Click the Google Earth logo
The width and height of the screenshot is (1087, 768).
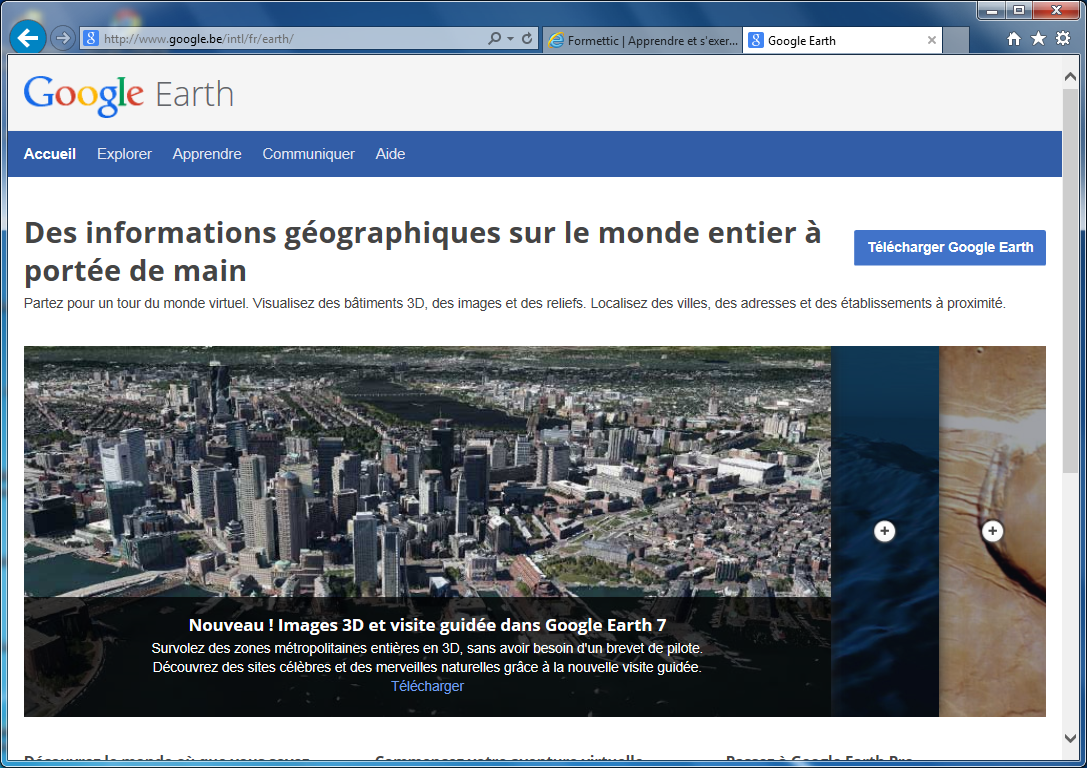129,95
